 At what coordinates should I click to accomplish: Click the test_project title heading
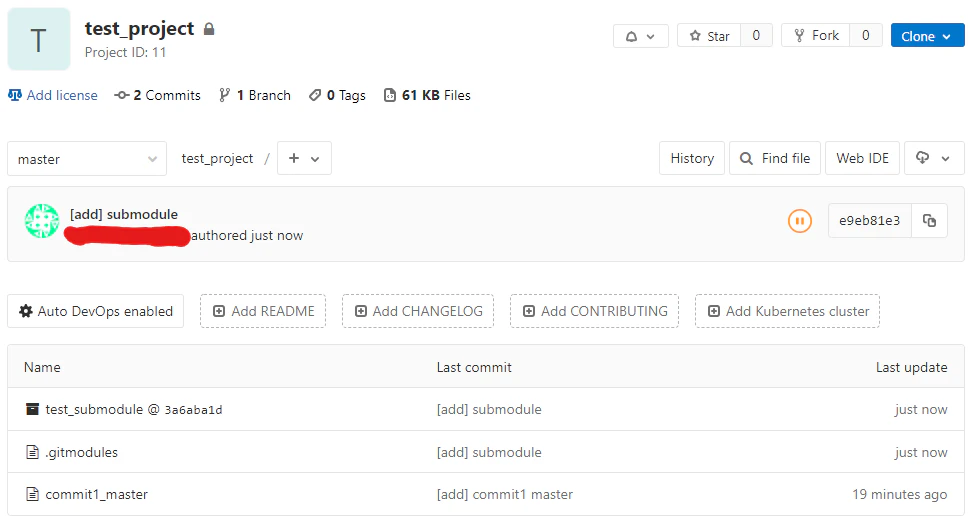139,29
